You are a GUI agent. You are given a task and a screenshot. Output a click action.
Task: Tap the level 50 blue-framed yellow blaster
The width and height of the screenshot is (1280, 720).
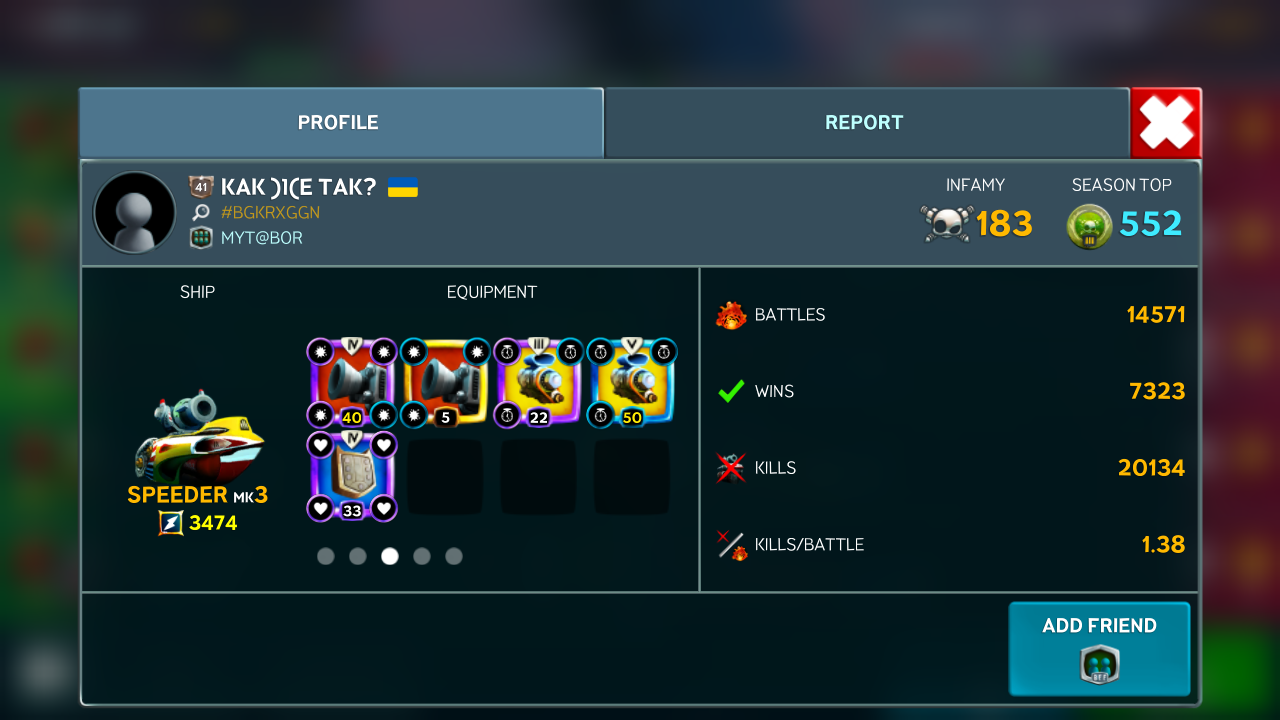tap(632, 383)
